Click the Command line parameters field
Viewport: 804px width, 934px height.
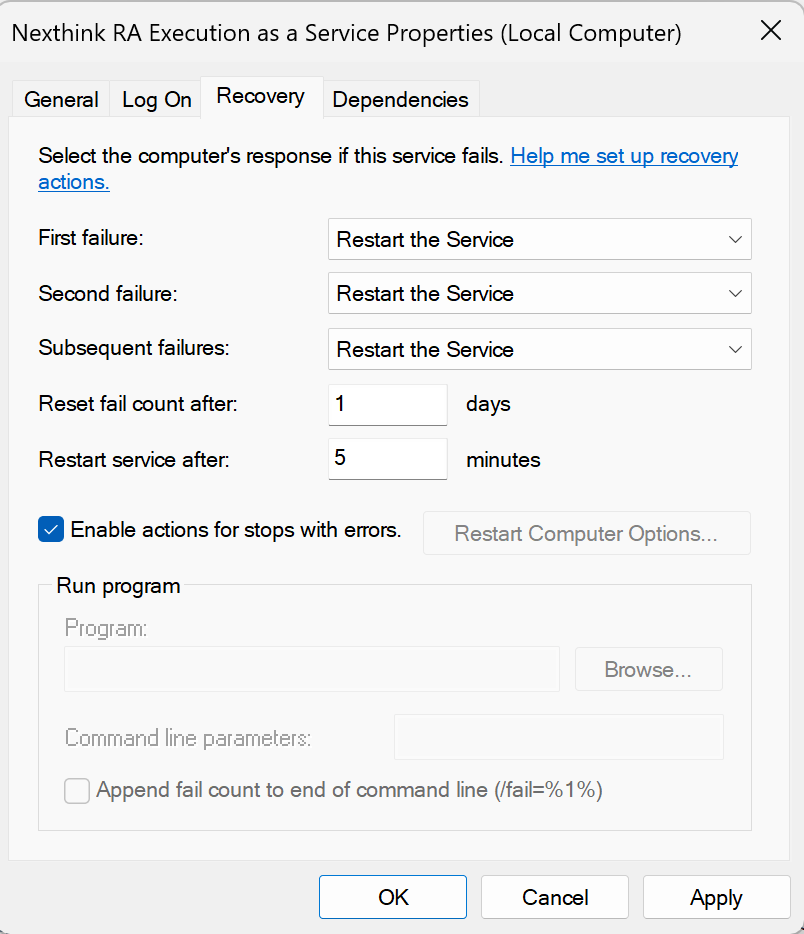pyautogui.click(x=558, y=738)
